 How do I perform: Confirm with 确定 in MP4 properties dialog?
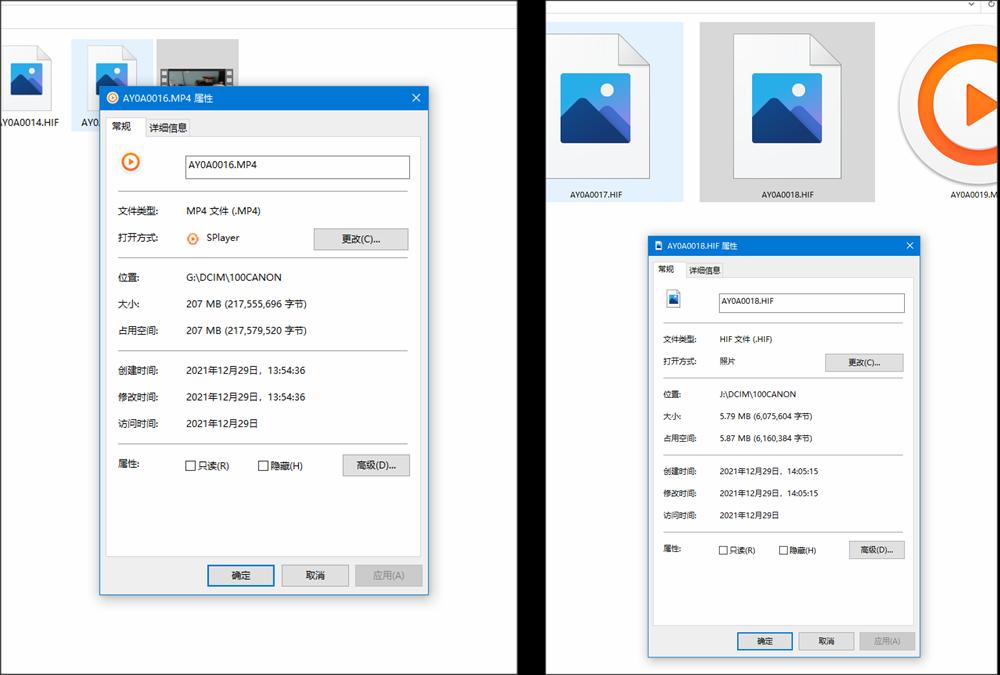pyautogui.click(x=241, y=575)
